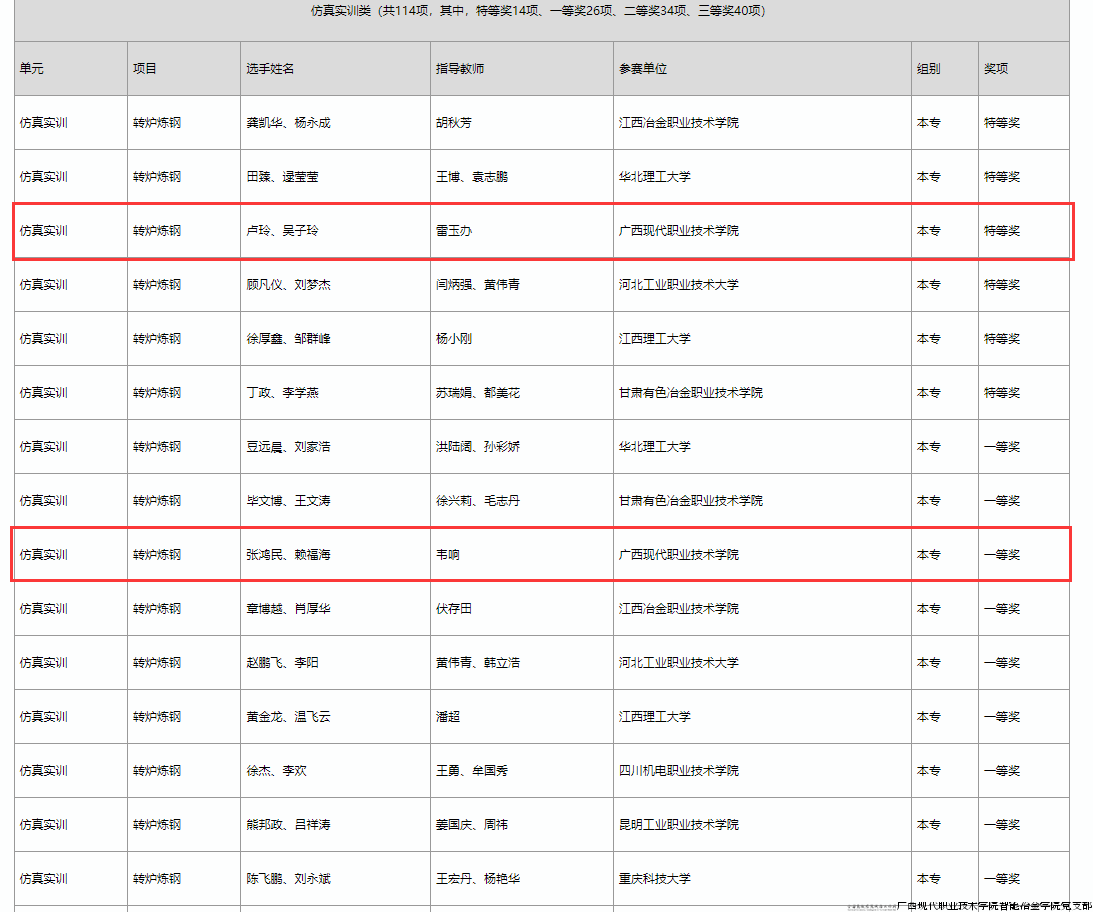This screenshot has width=1093, height=912.
Task: Select 特等奖 in the first highlighted row
Action: point(1002,231)
